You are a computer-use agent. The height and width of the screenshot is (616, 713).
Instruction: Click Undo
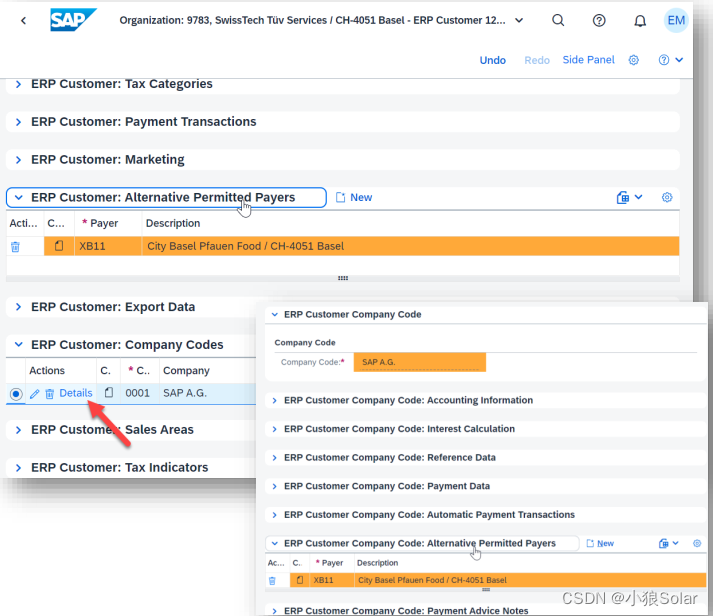coord(492,60)
